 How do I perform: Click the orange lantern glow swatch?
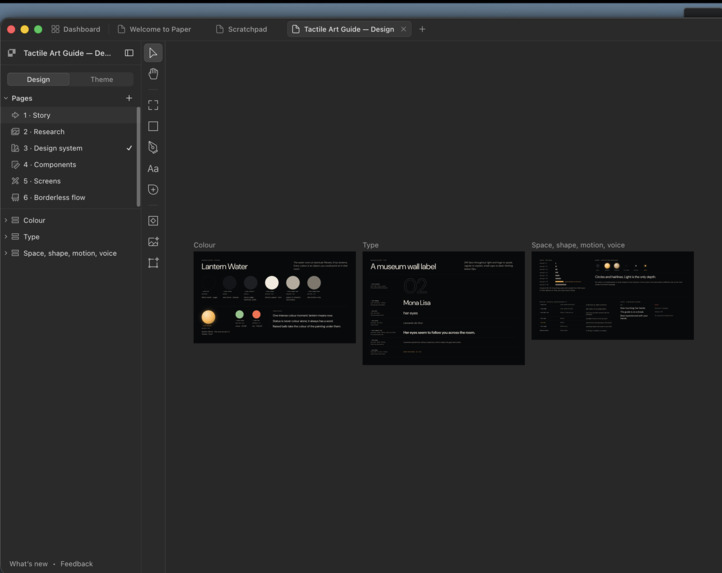(x=208, y=317)
